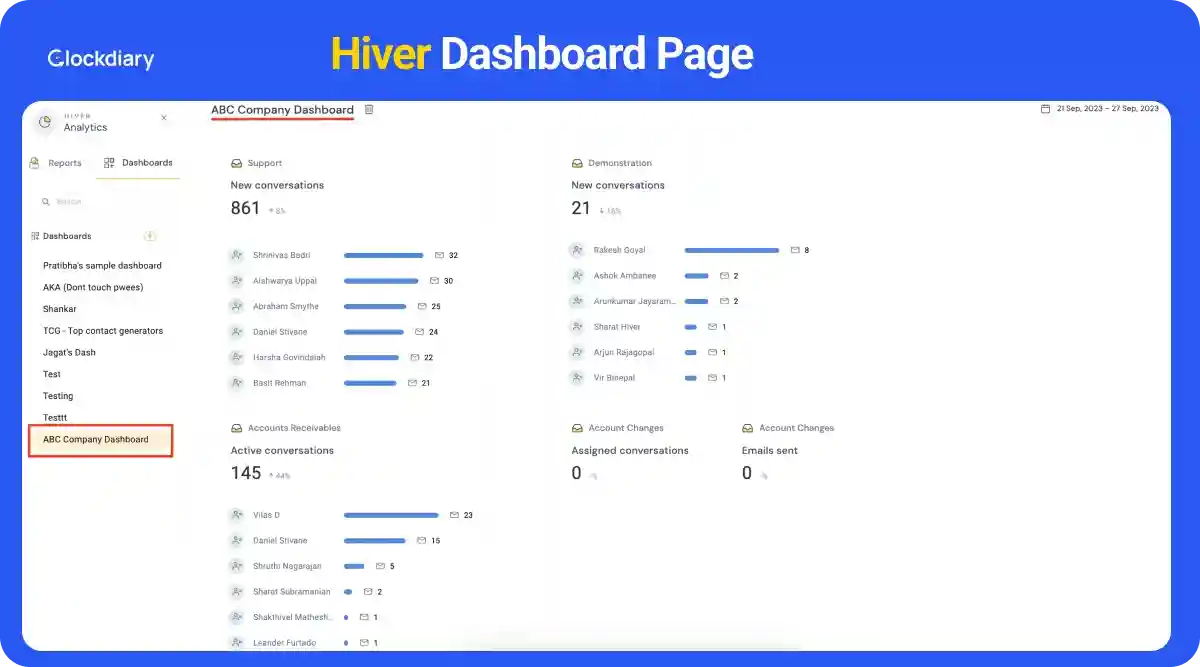The image size is (1200, 667).
Task: Open the Testtt dashboard
Action: coord(55,418)
